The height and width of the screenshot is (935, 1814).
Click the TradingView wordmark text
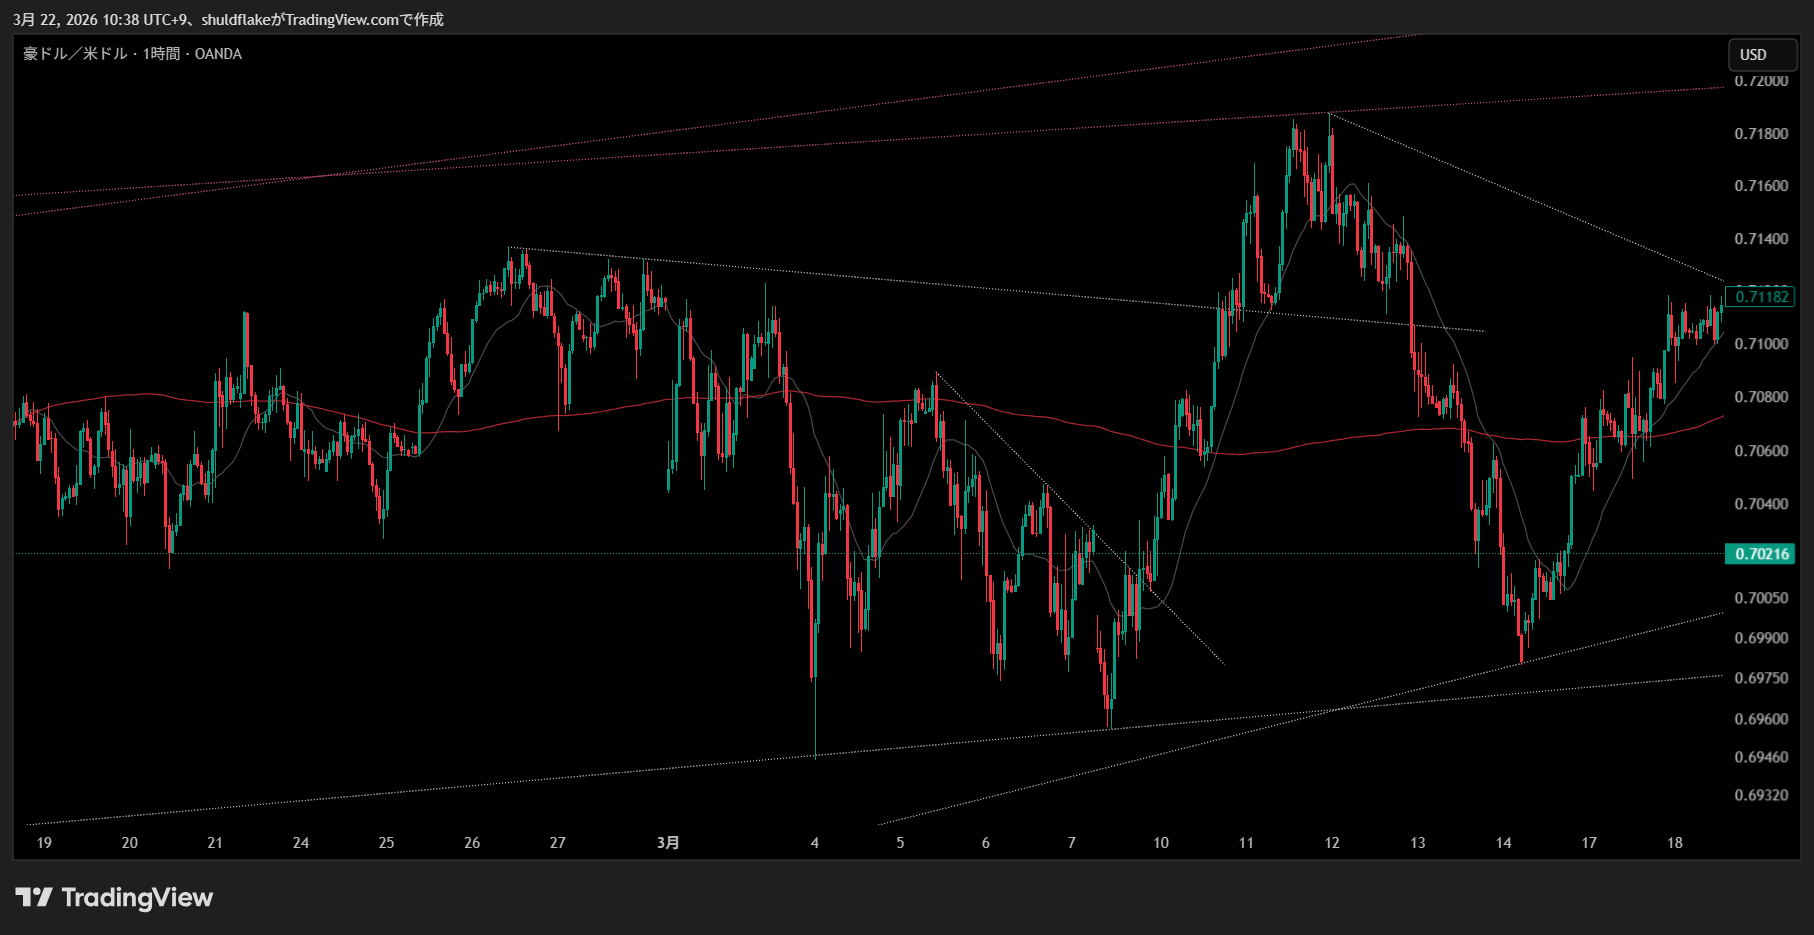(x=137, y=898)
